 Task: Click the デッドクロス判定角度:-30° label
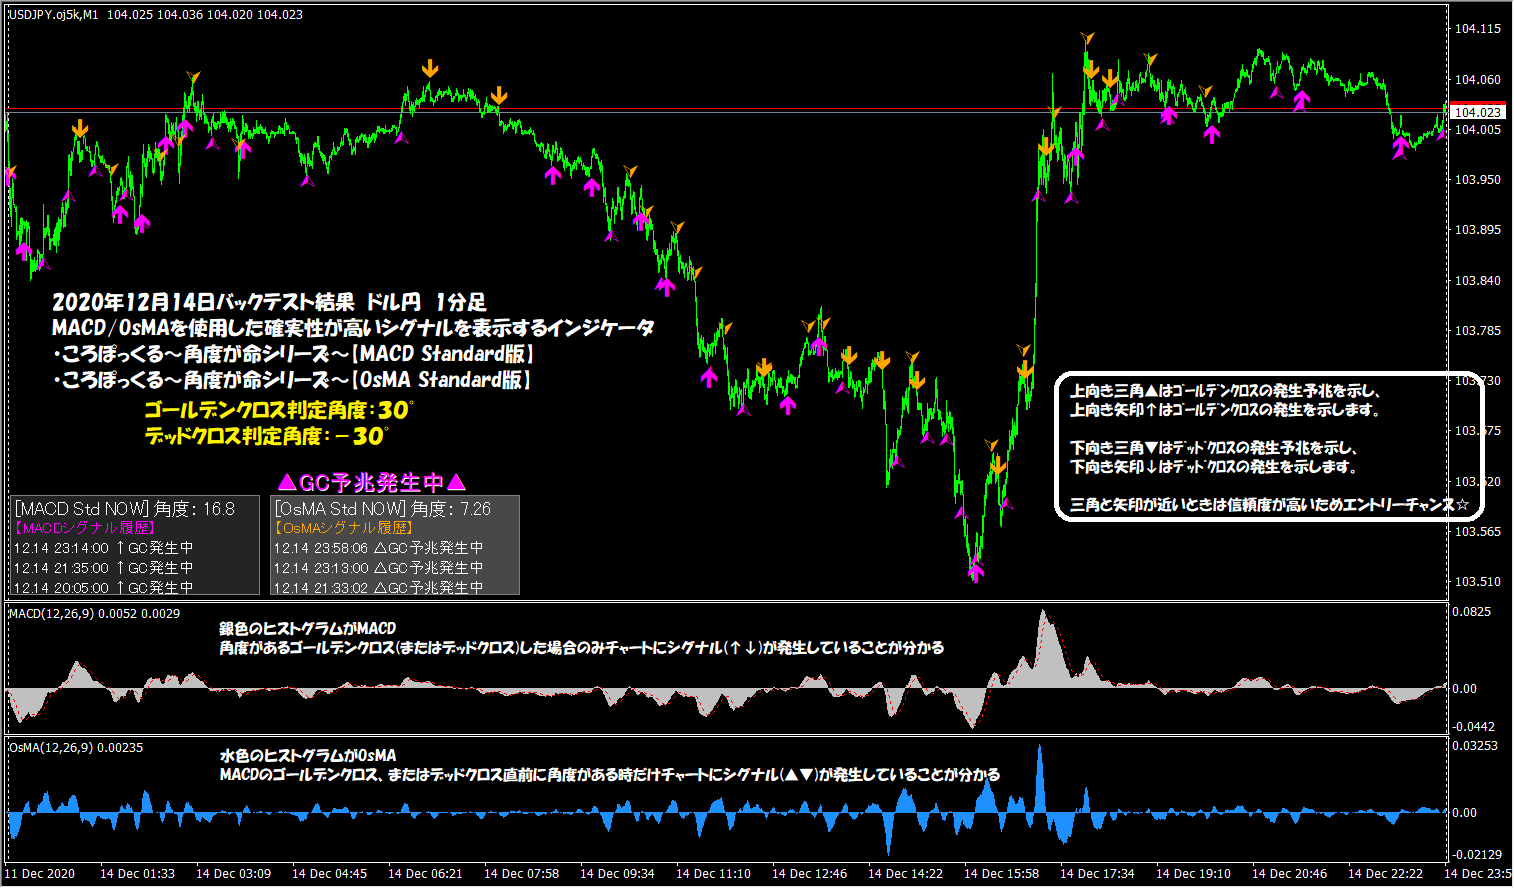click(x=266, y=436)
